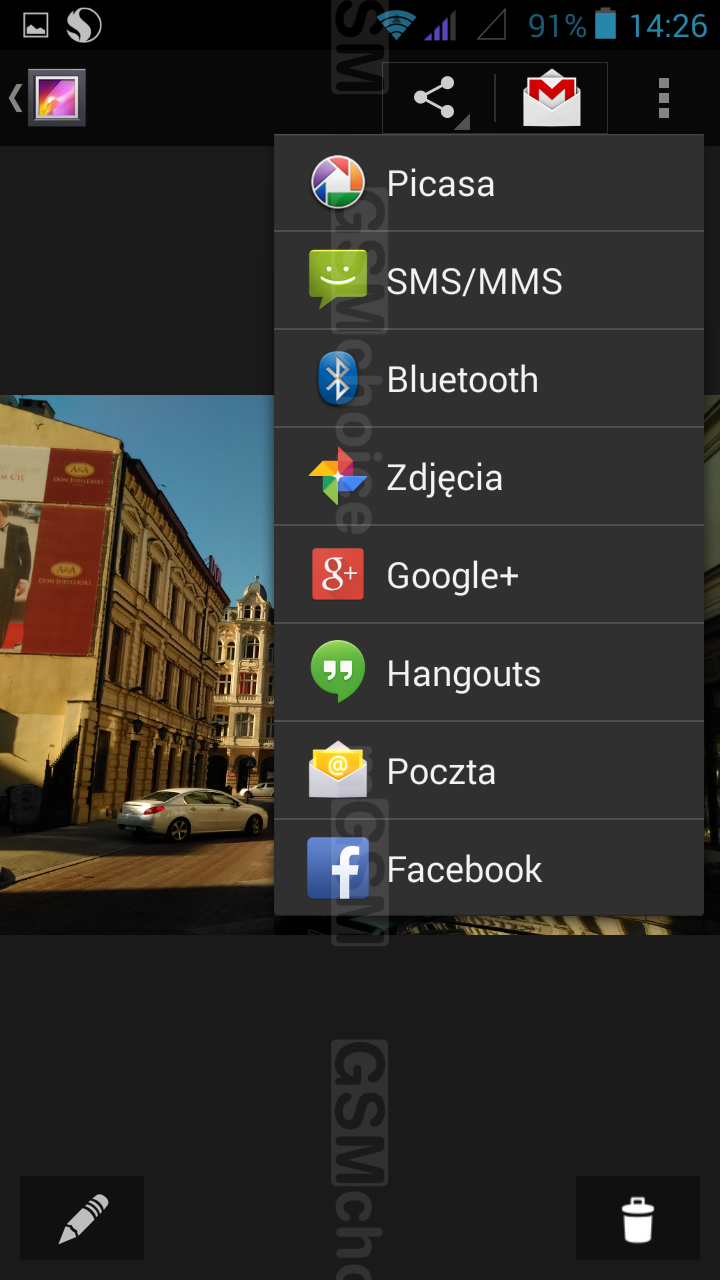Screen dimensions: 720x1280
Task: Select the Google+ text entry
Action: pyautogui.click(x=453, y=576)
